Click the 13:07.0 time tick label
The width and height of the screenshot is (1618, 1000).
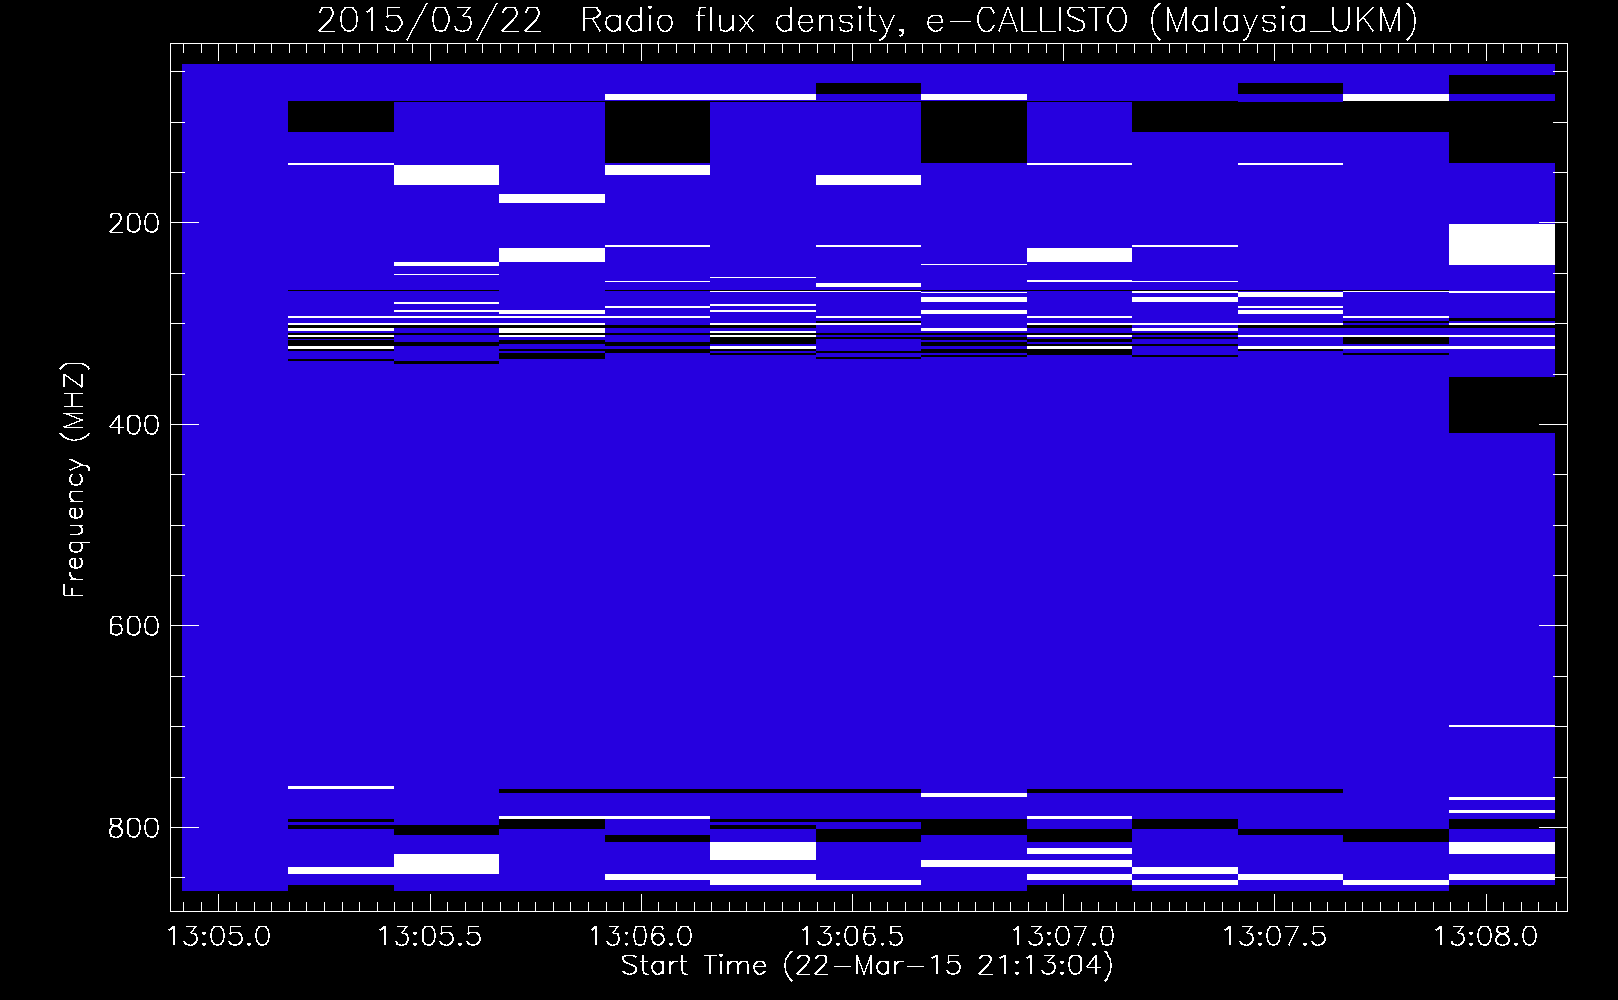click(x=1063, y=937)
